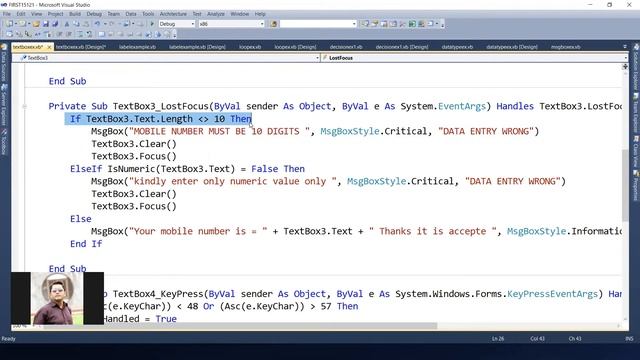The width and height of the screenshot is (640, 360).
Task: Switch to the decisionex1.vb code tab
Action: tap(346, 47)
